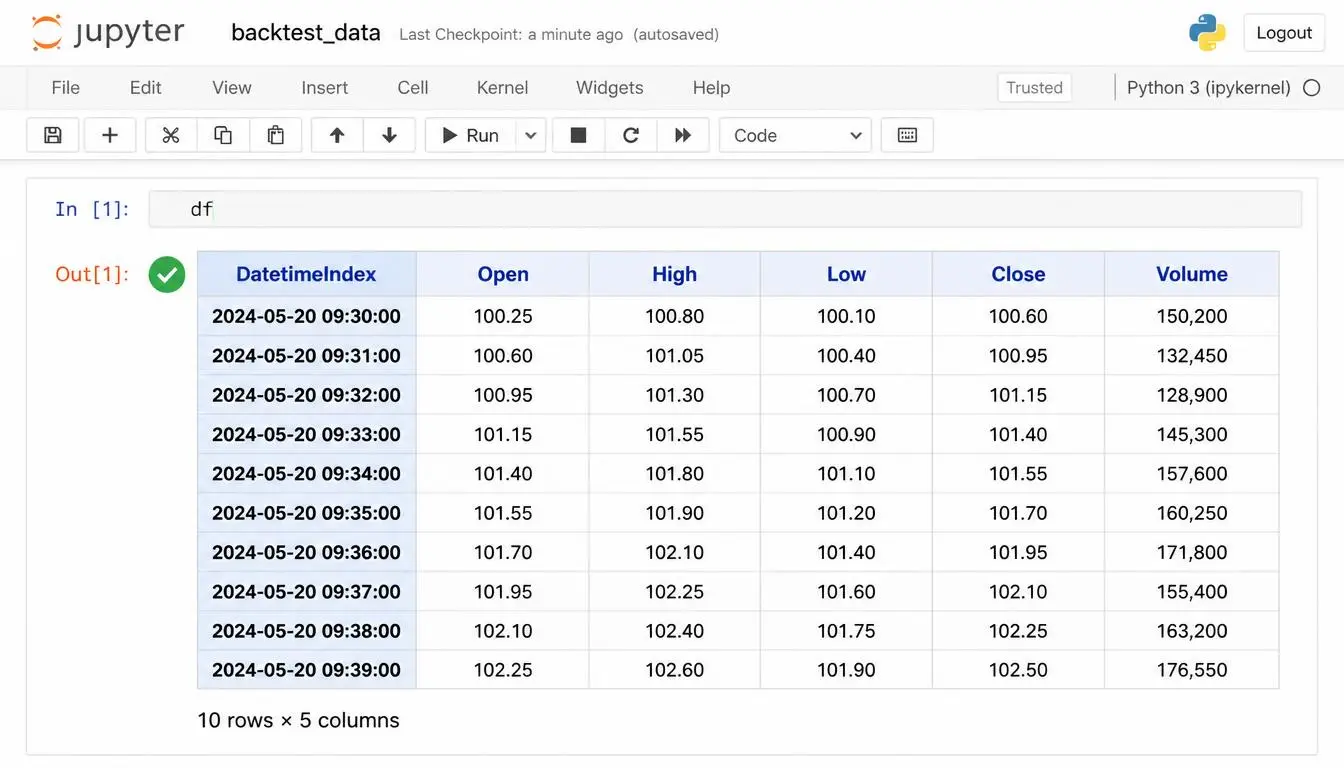Click the "10 rows × 5 columns" summary
The image size is (1344, 768).
coord(298,720)
